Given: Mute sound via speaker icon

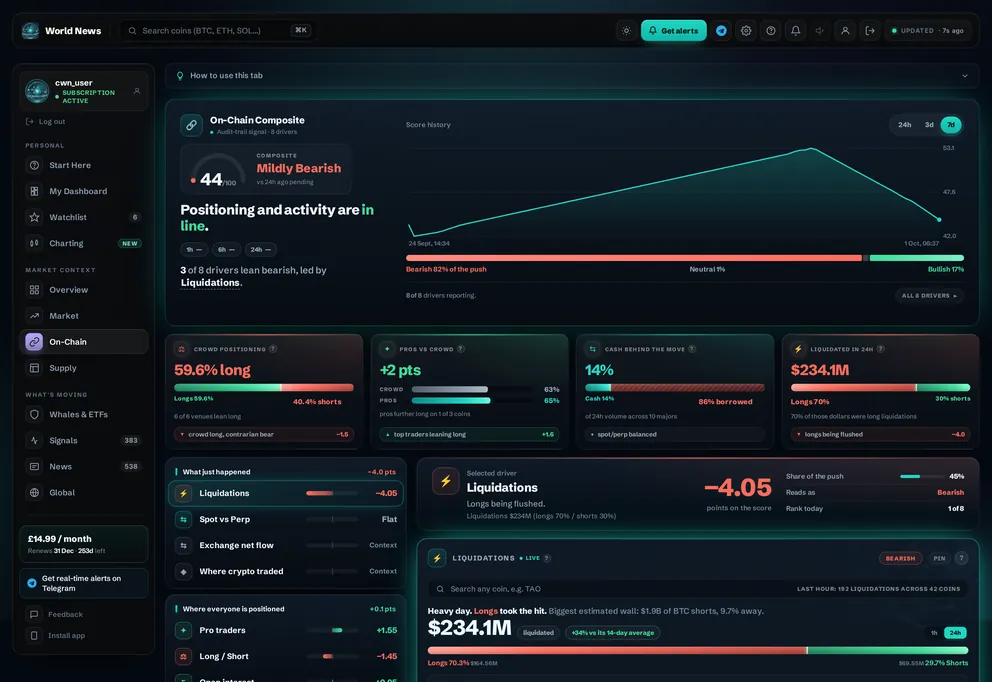Looking at the screenshot, I should point(820,30).
